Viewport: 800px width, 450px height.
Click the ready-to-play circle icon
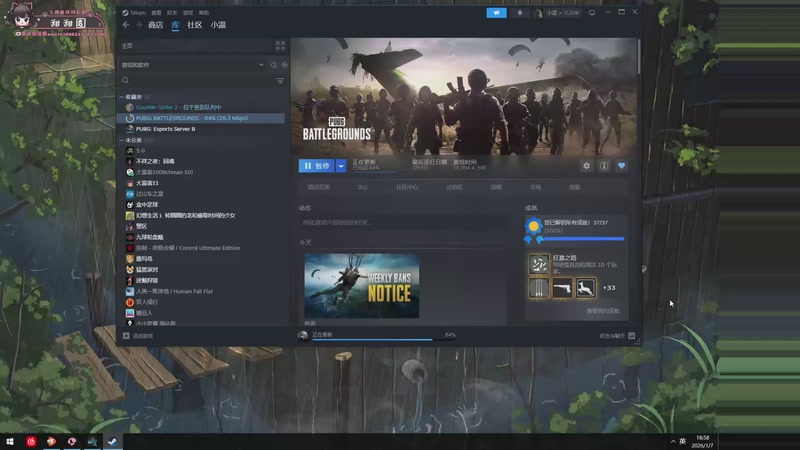tap(284, 65)
